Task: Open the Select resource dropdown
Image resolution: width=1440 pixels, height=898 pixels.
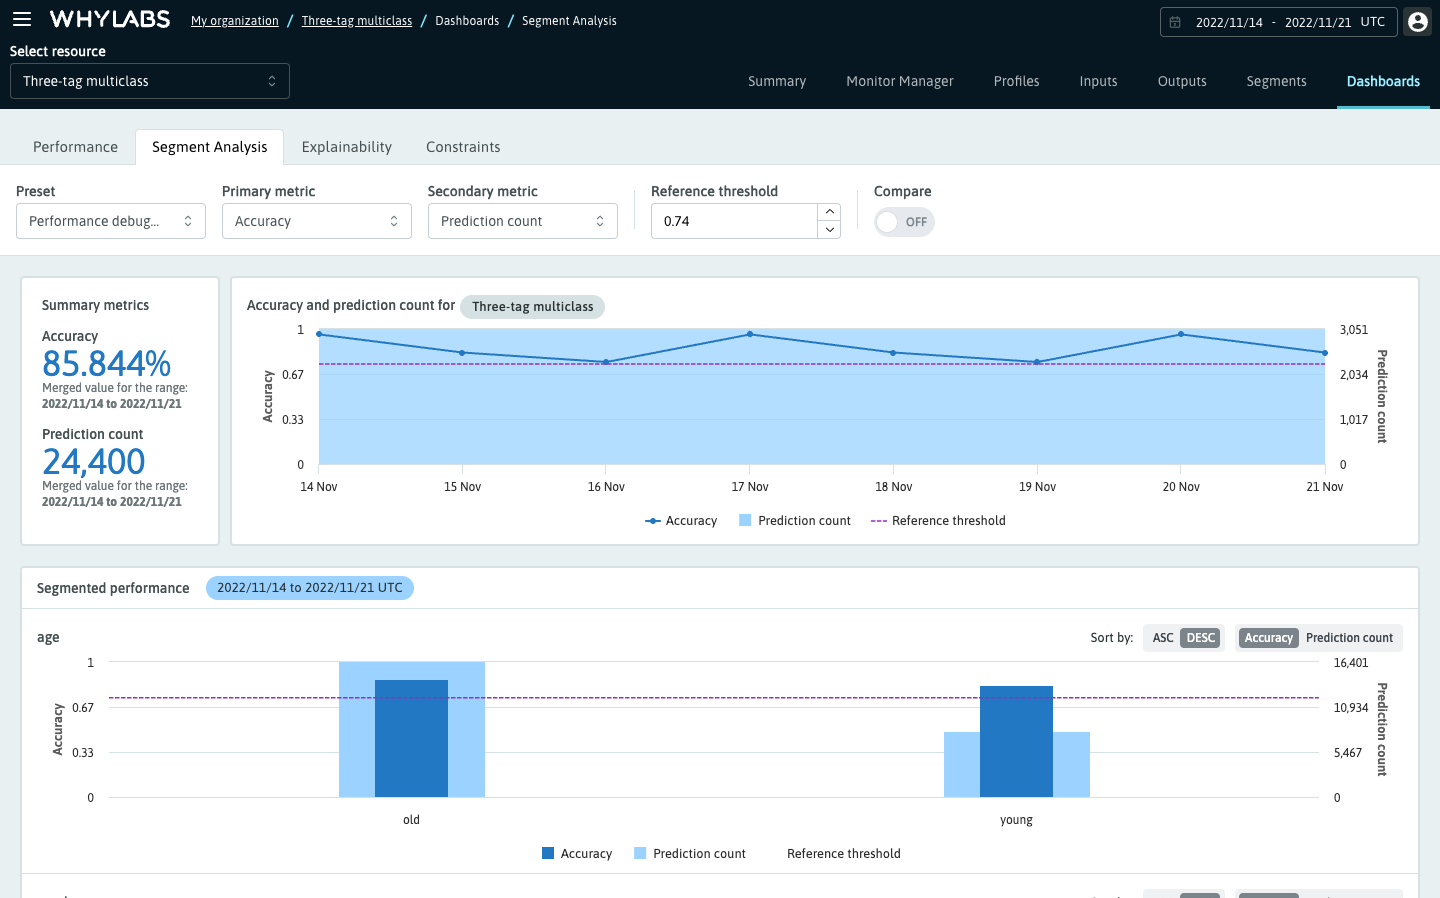Action: [148, 80]
